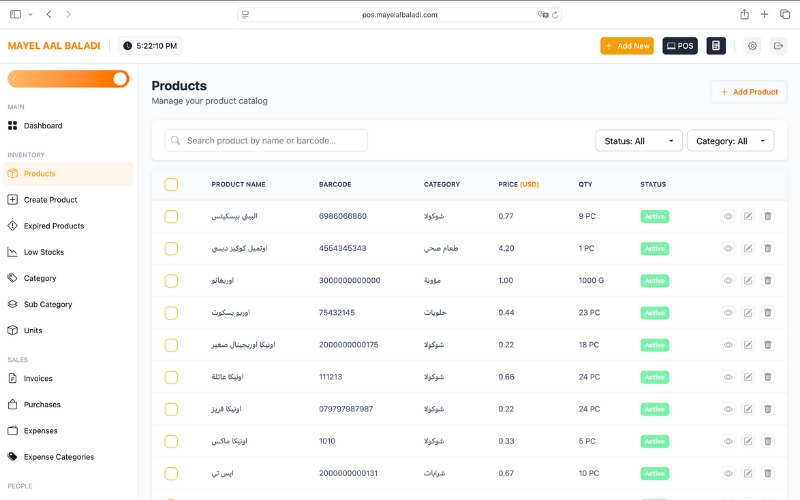
Task: Click the logout icon in header
Action: pos(779,46)
